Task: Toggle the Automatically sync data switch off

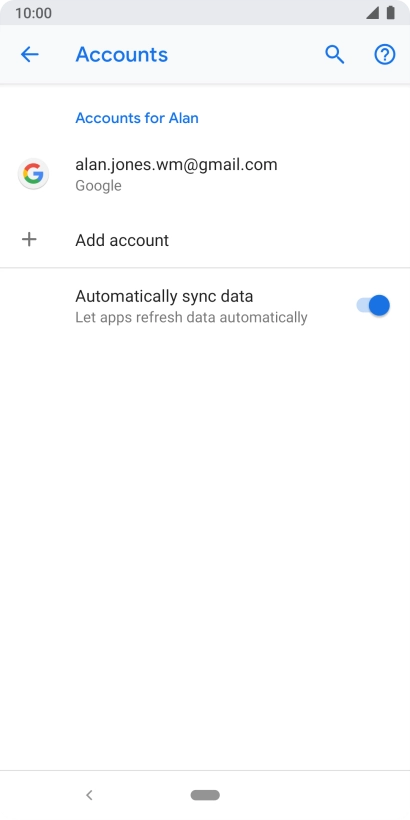Action: coord(373,305)
